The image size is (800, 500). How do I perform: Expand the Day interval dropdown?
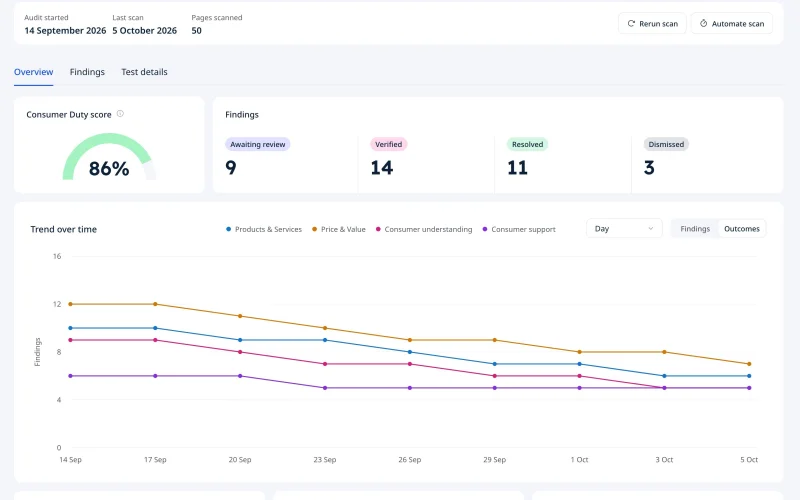pos(624,229)
